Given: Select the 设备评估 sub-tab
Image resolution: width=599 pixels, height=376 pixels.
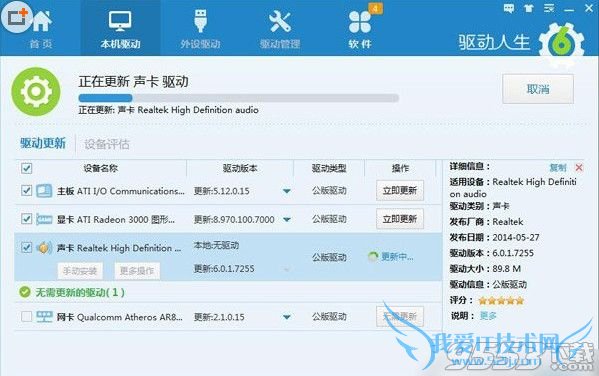Looking at the screenshot, I should pyautogui.click(x=107, y=144).
